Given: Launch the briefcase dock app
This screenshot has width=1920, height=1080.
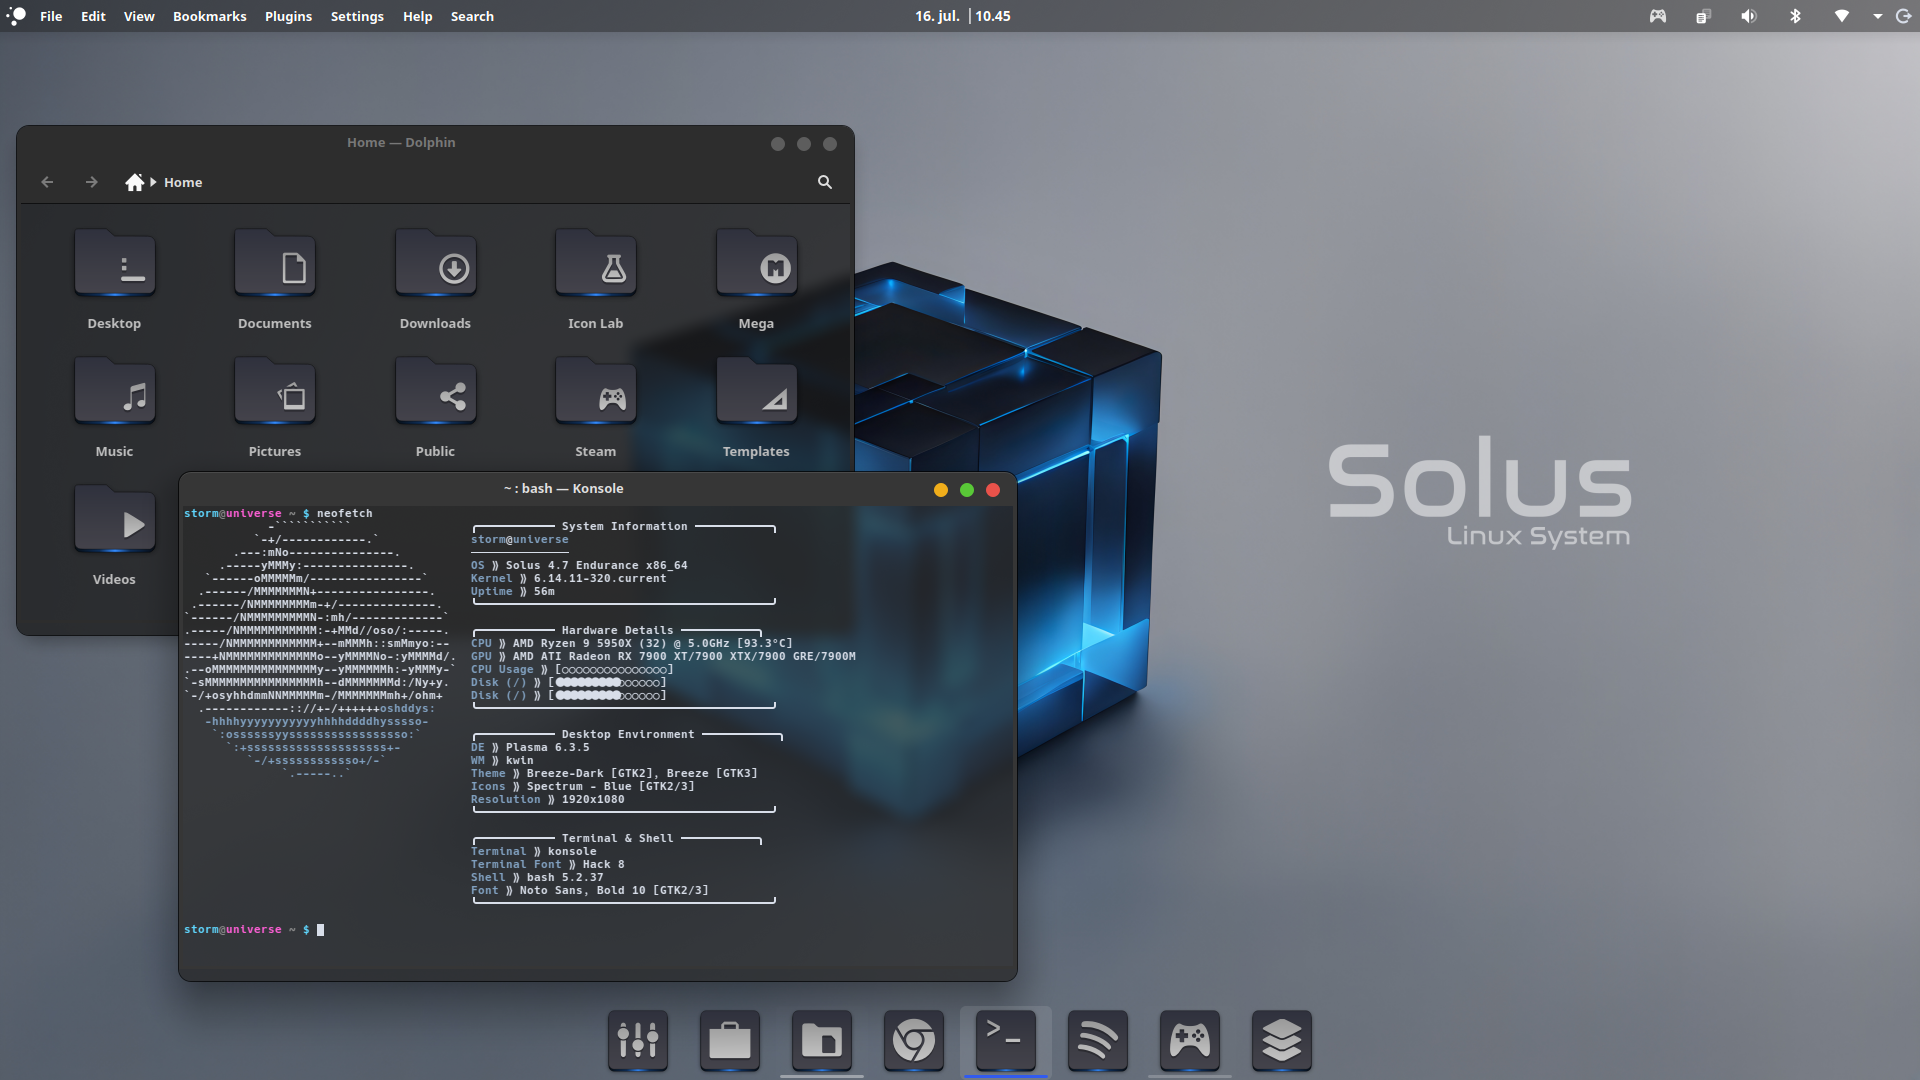Looking at the screenshot, I should (730, 1040).
